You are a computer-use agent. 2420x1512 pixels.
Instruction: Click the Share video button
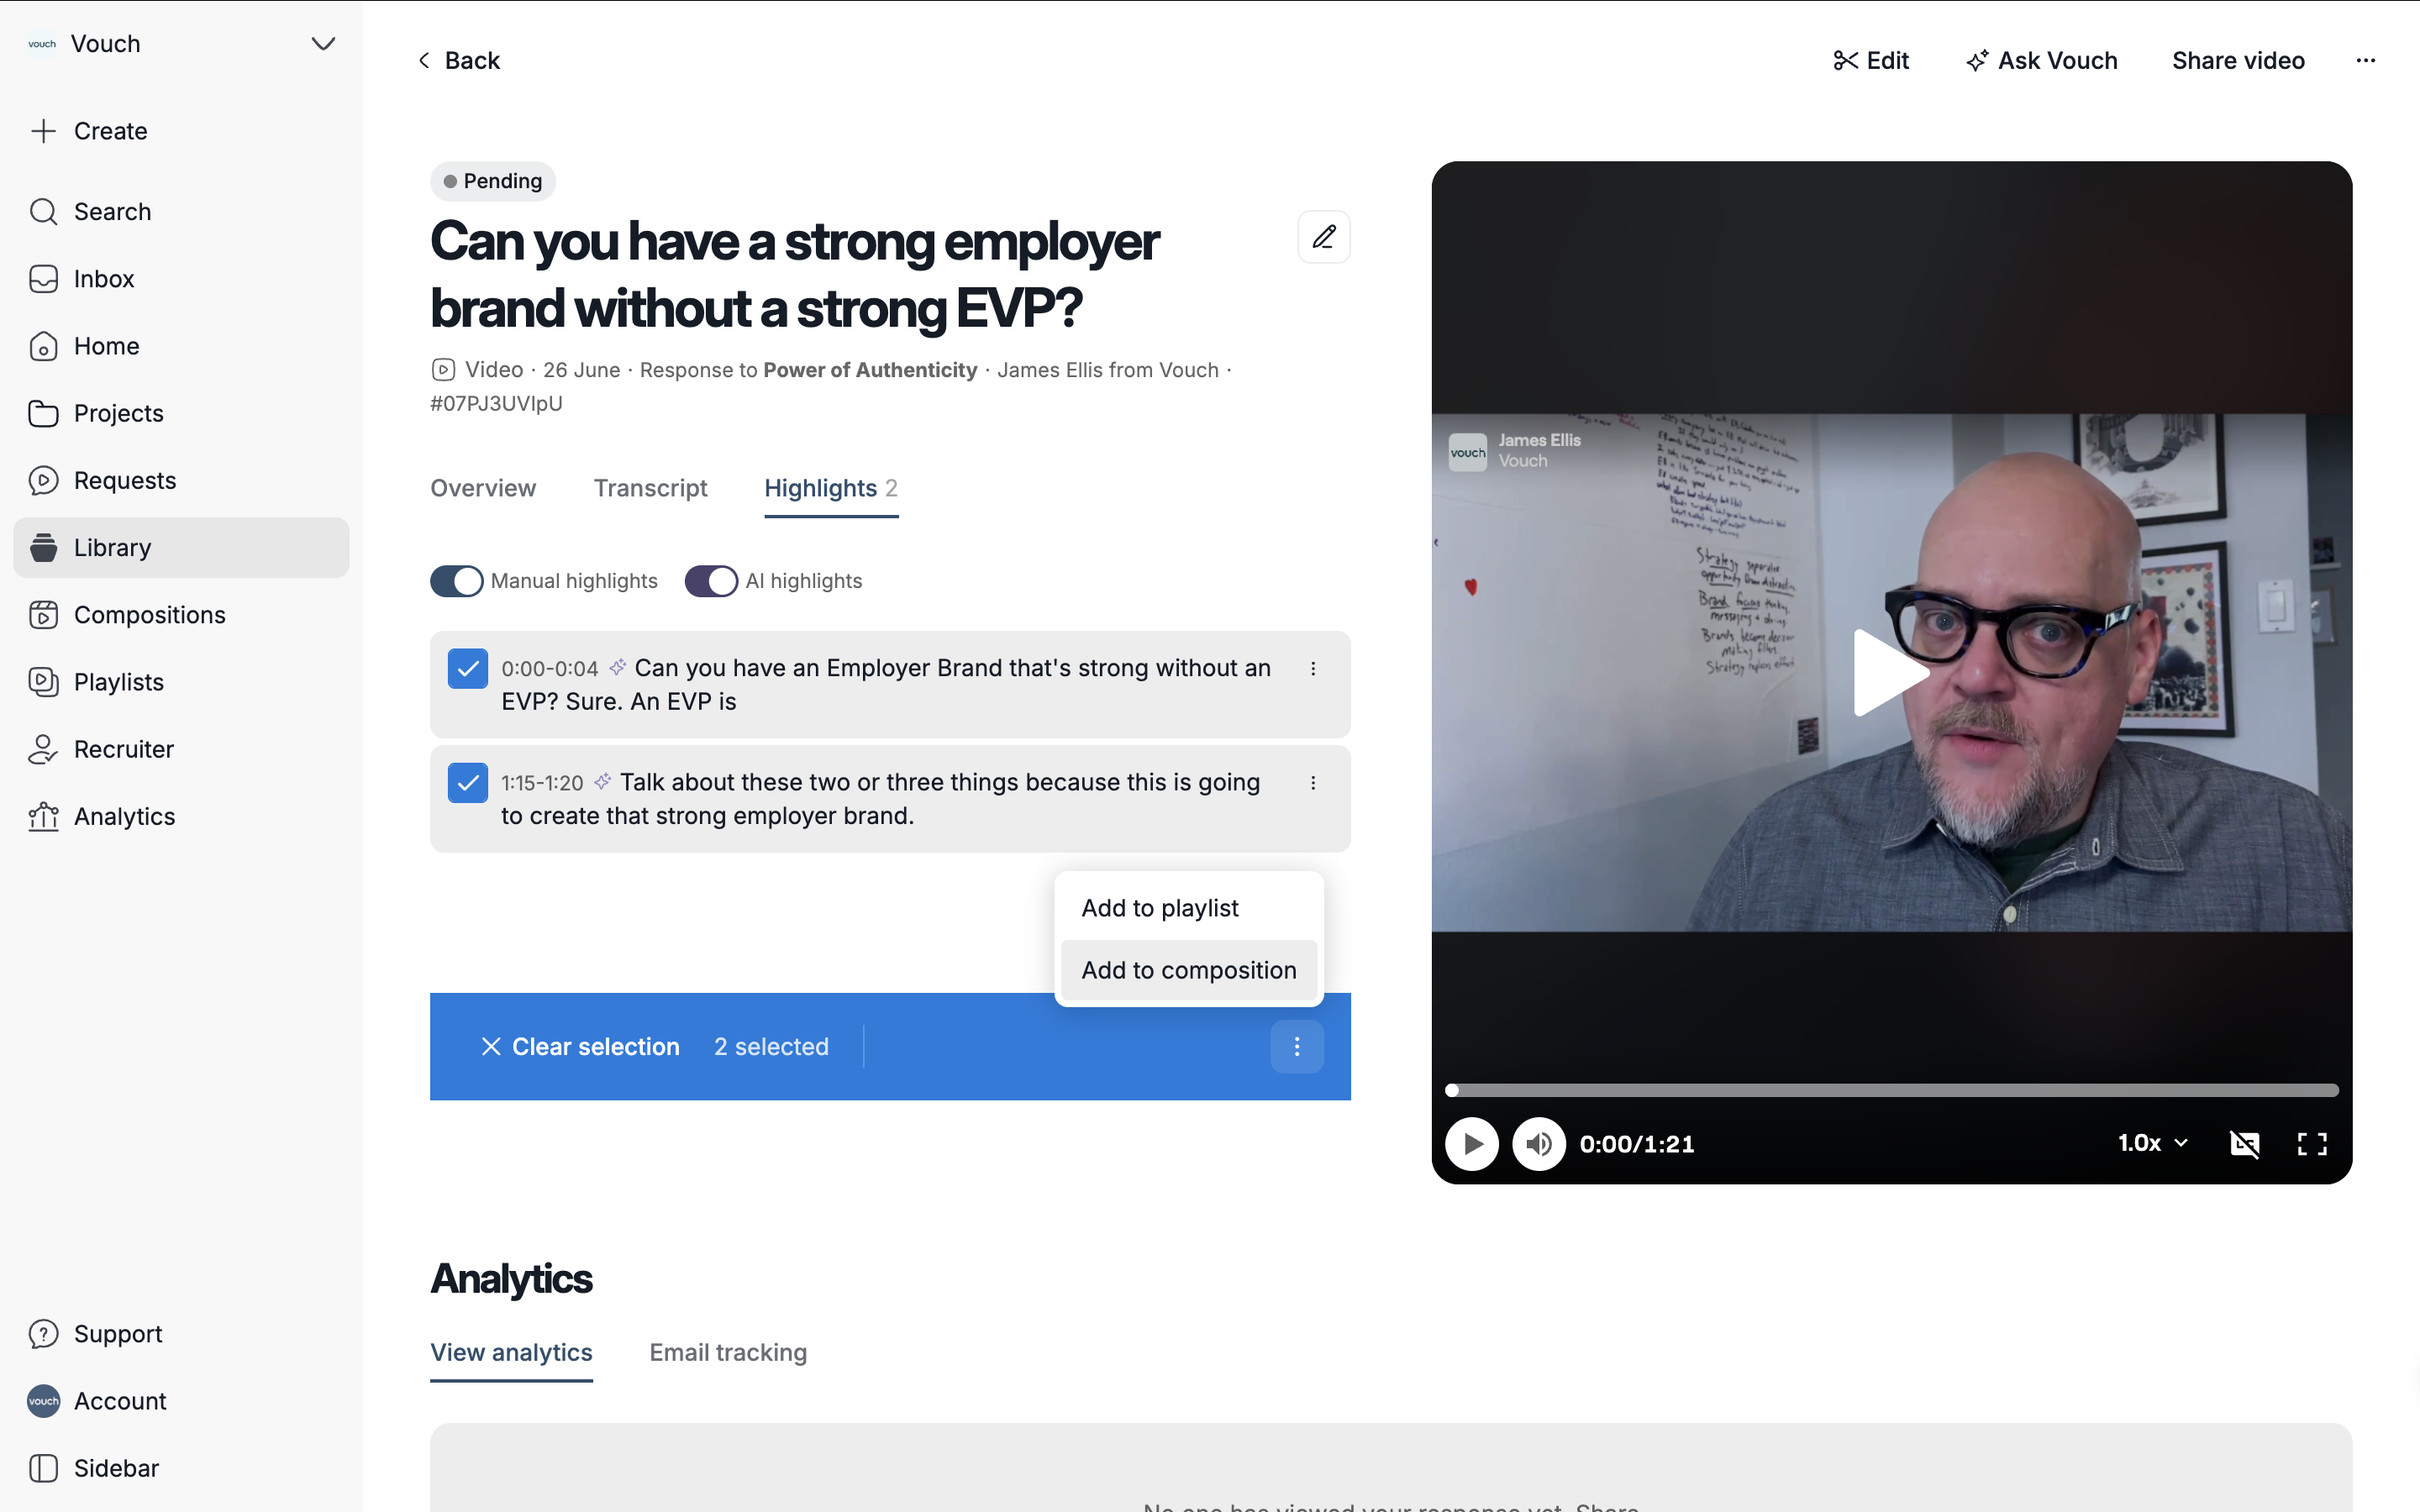[x=2238, y=60]
